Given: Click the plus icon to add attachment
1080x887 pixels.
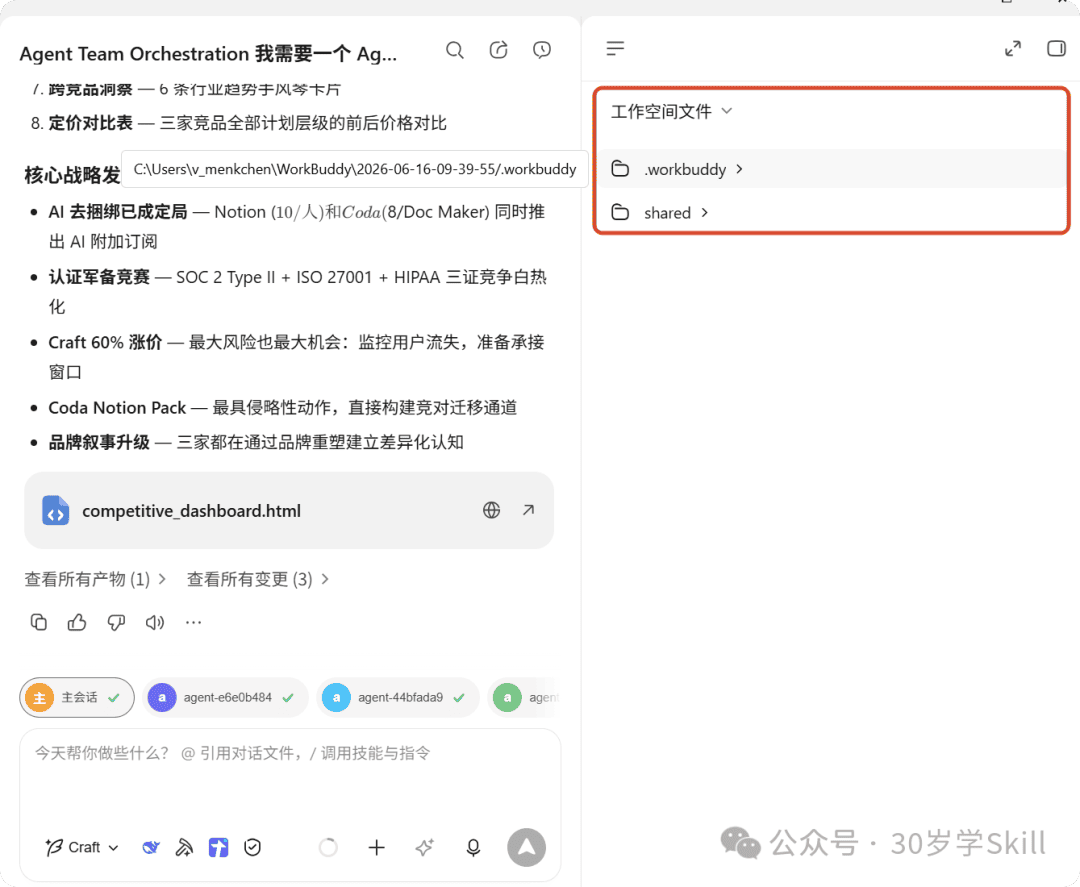Looking at the screenshot, I should [376, 847].
